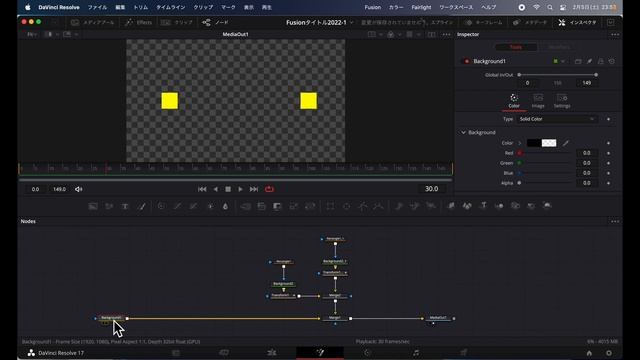This screenshot has width=640, height=360.
Task: Toggle the ノード panel button
Action: coord(216,22)
